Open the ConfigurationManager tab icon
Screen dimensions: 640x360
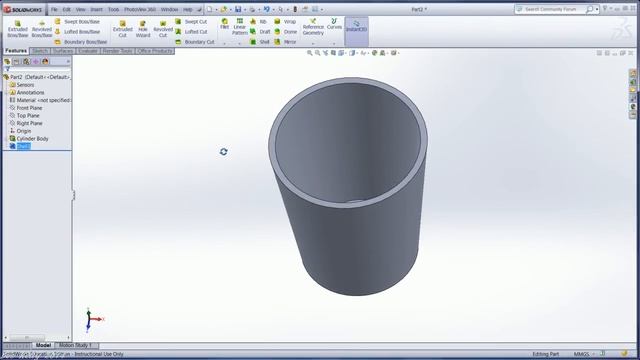click(26, 61)
